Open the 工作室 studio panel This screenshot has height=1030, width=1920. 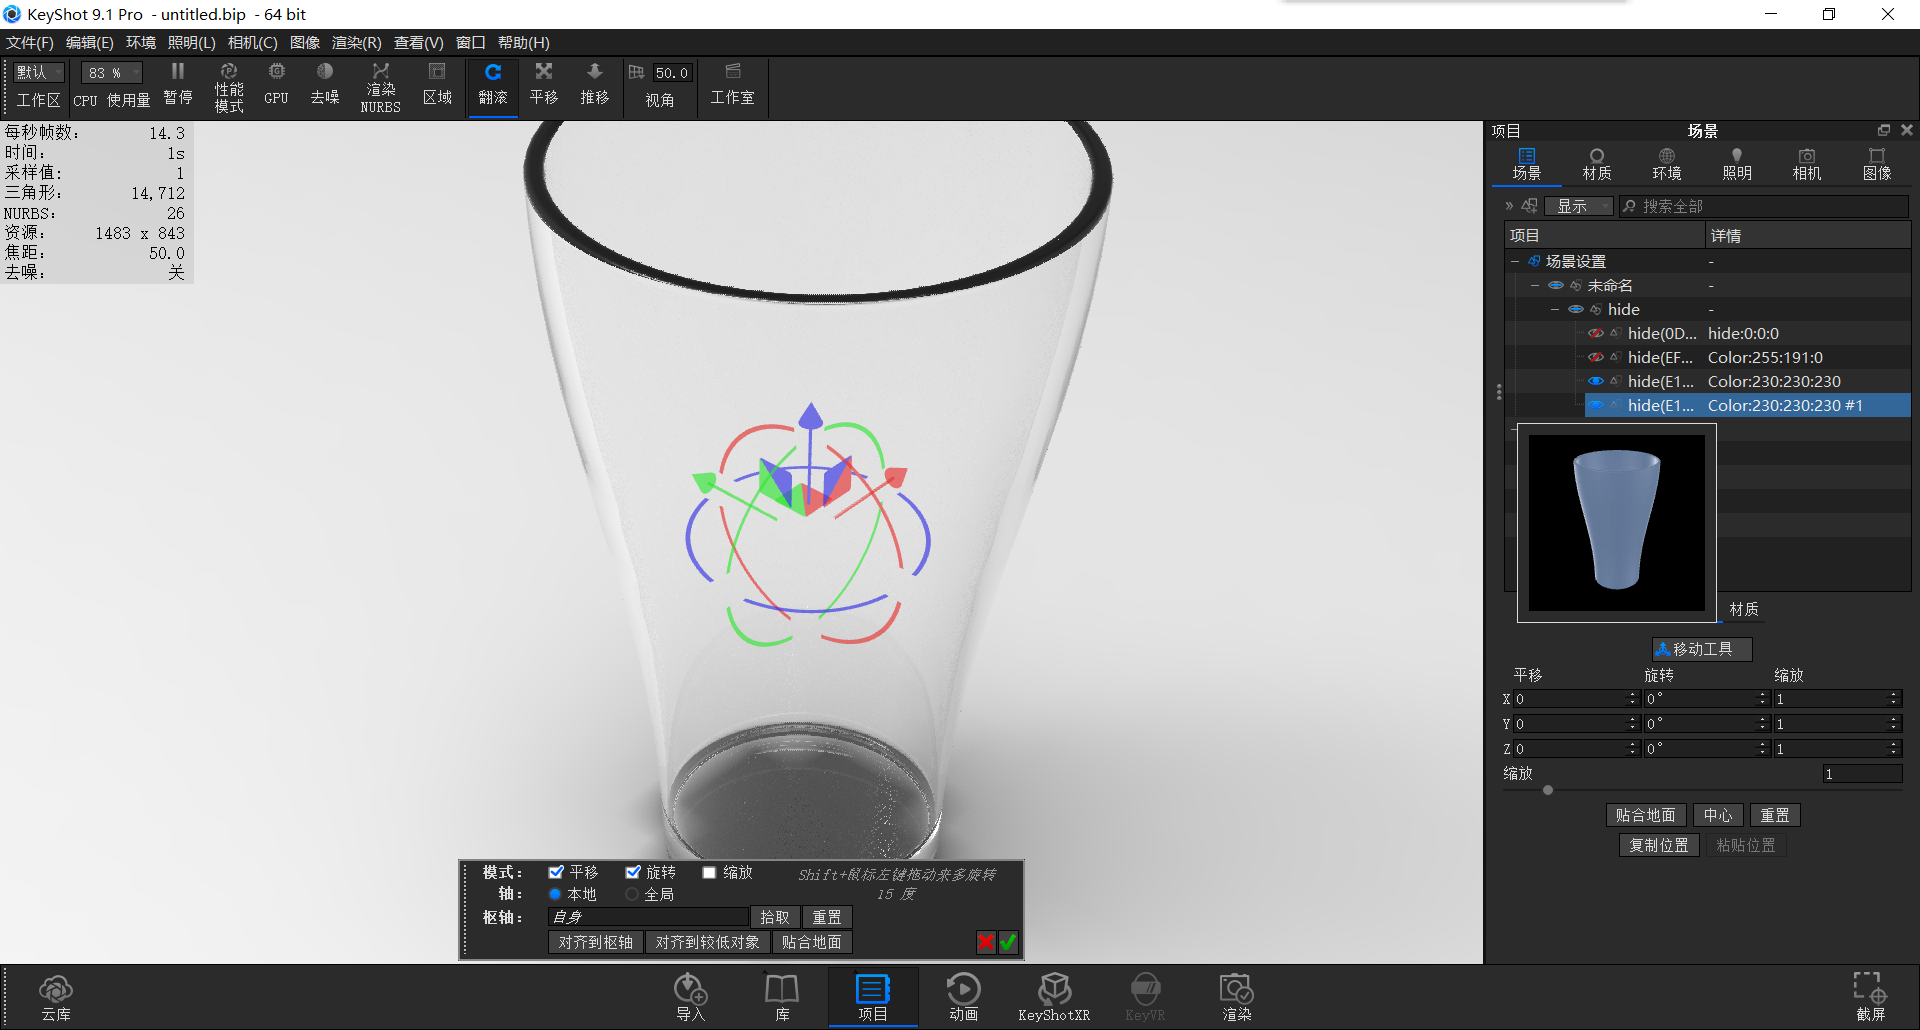732,85
